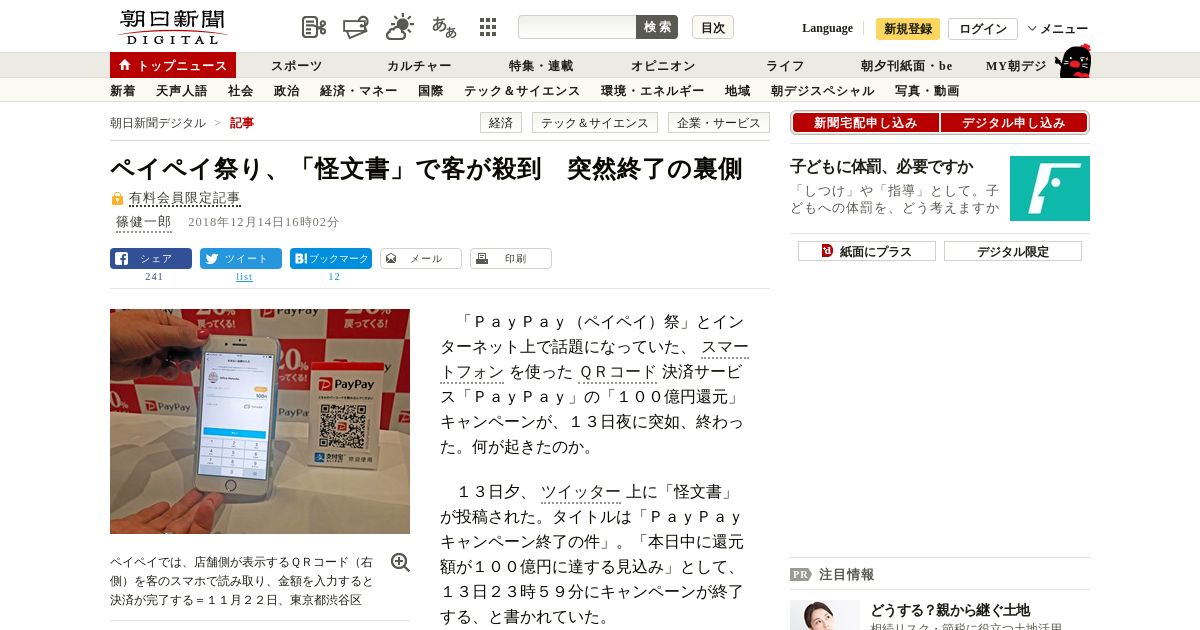Open 地域 in the sub navigation
Image resolution: width=1200 pixels, height=630 pixels.
point(738,91)
